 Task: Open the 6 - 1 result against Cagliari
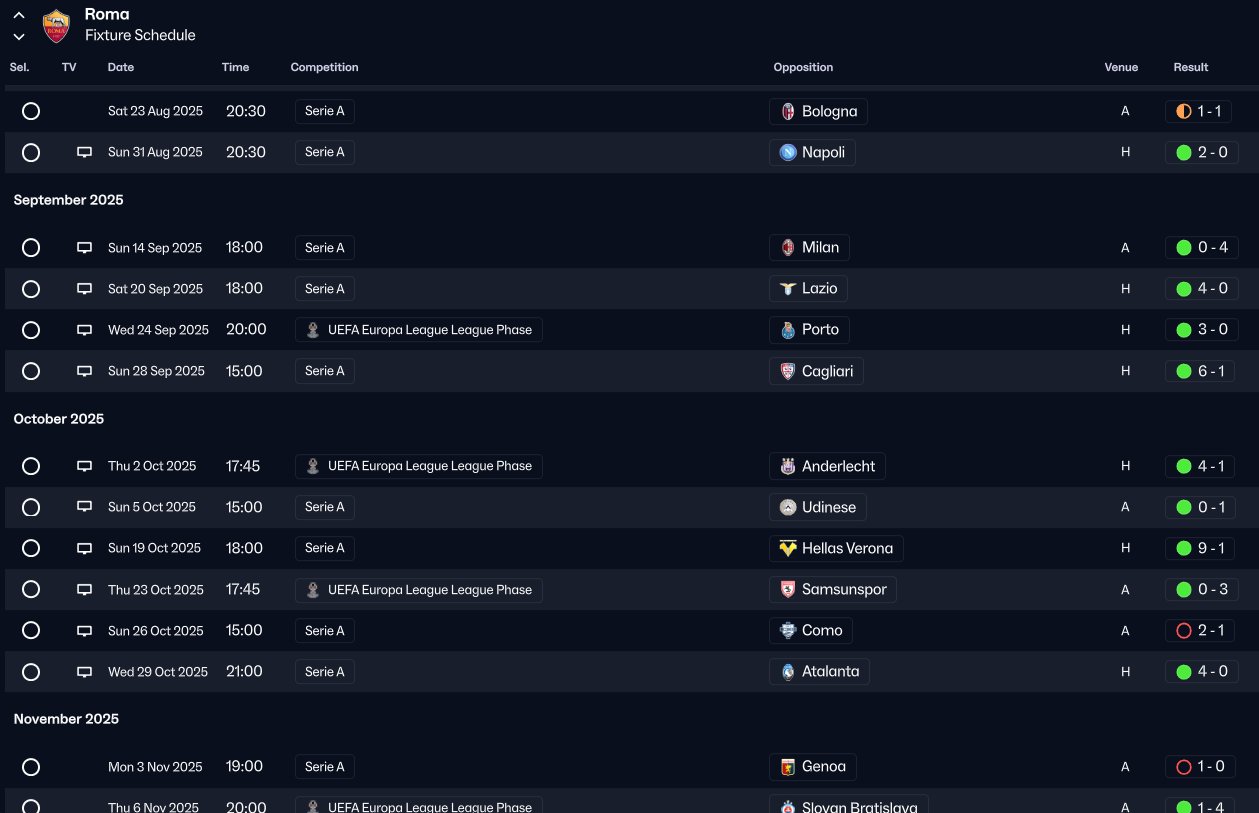1198,371
